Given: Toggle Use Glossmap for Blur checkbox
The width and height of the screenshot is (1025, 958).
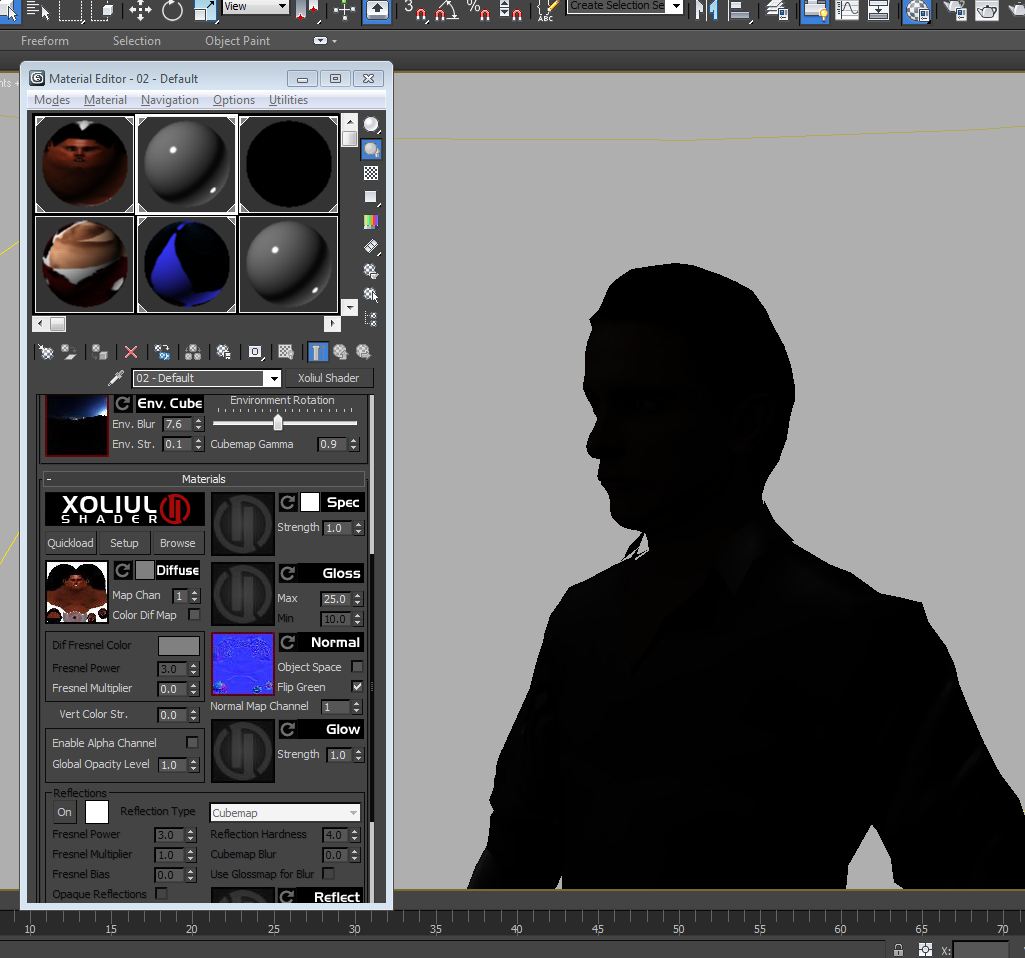Looking at the screenshot, I should click(x=329, y=874).
